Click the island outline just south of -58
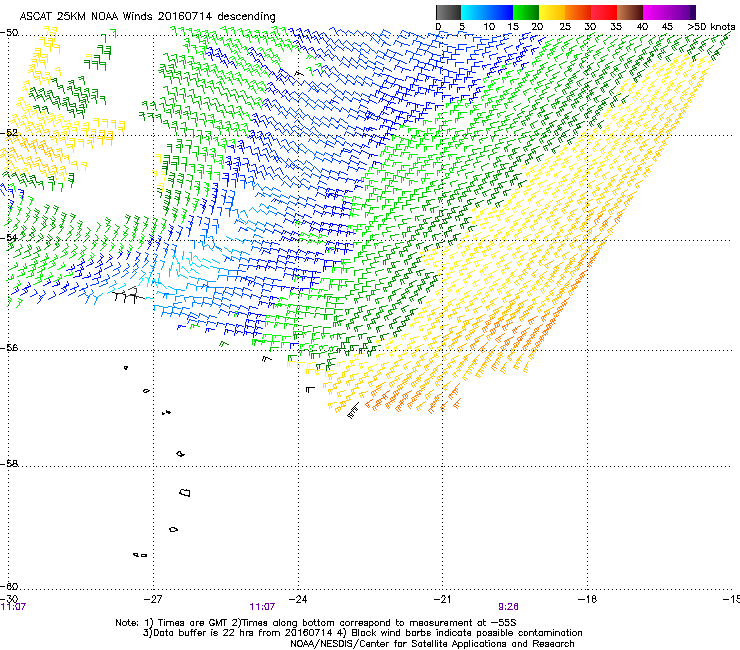Image resolution: width=740 pixels, height=650 pixels. 185,492
